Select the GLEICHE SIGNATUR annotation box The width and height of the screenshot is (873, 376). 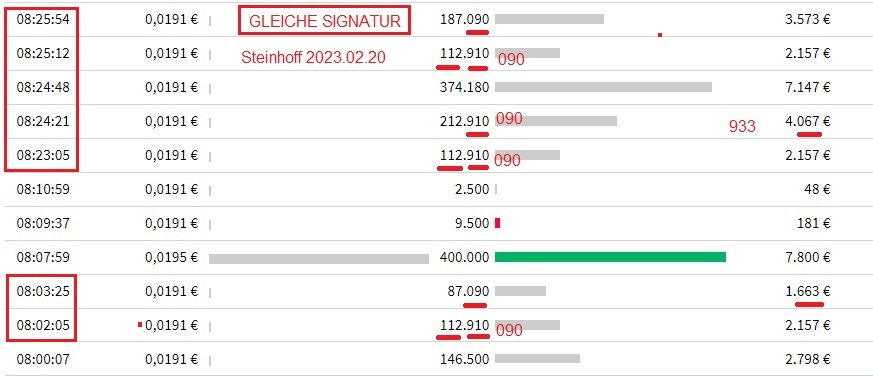(x=325, y=21)
